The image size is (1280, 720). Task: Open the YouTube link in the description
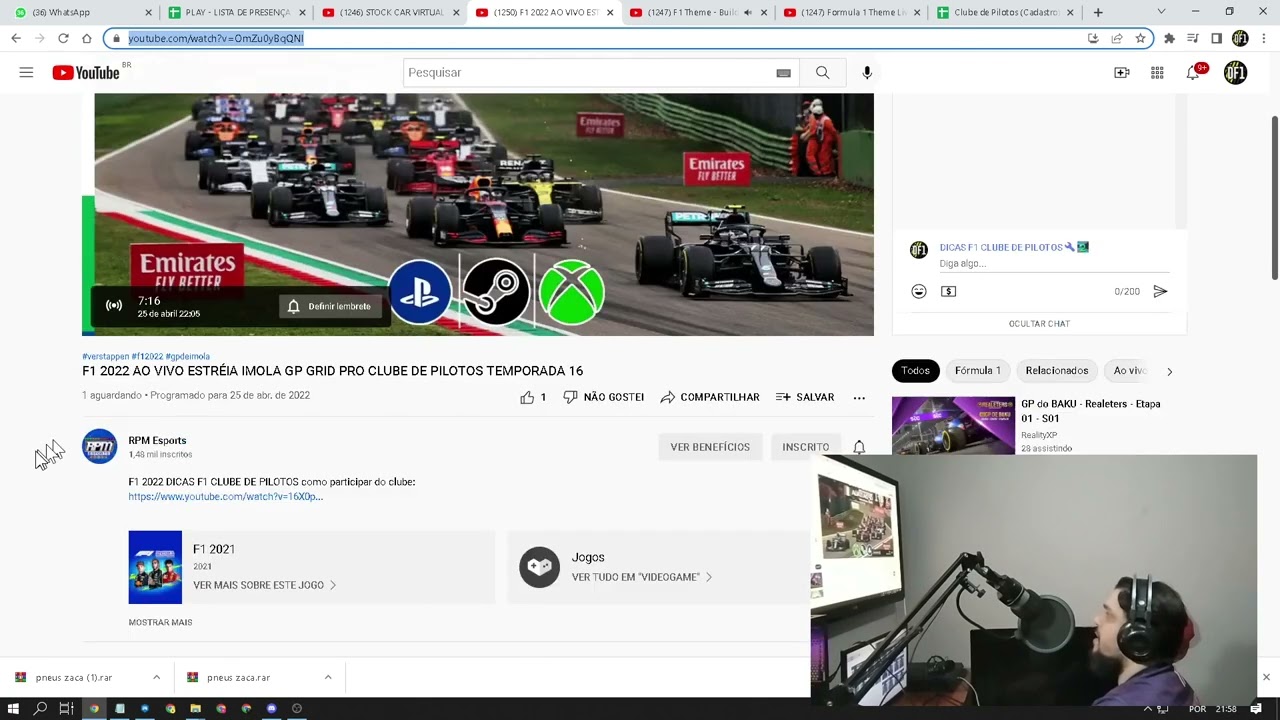pyautogui.click(x=225, y=496)
